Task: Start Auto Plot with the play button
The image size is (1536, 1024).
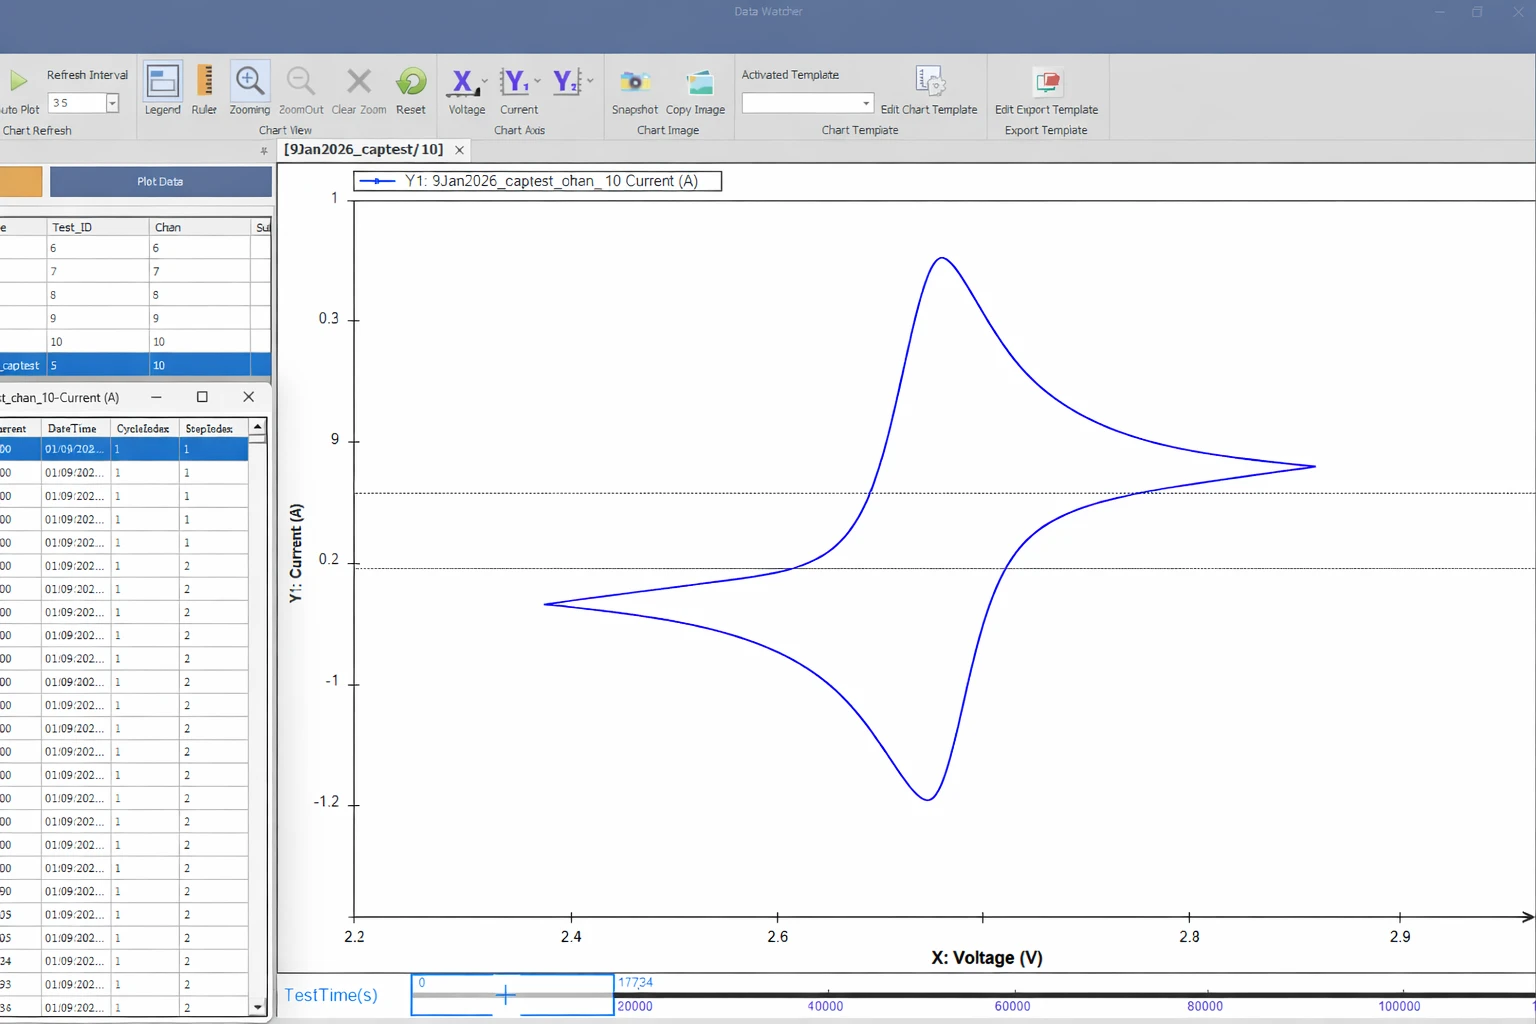Action: coord(18,81)
